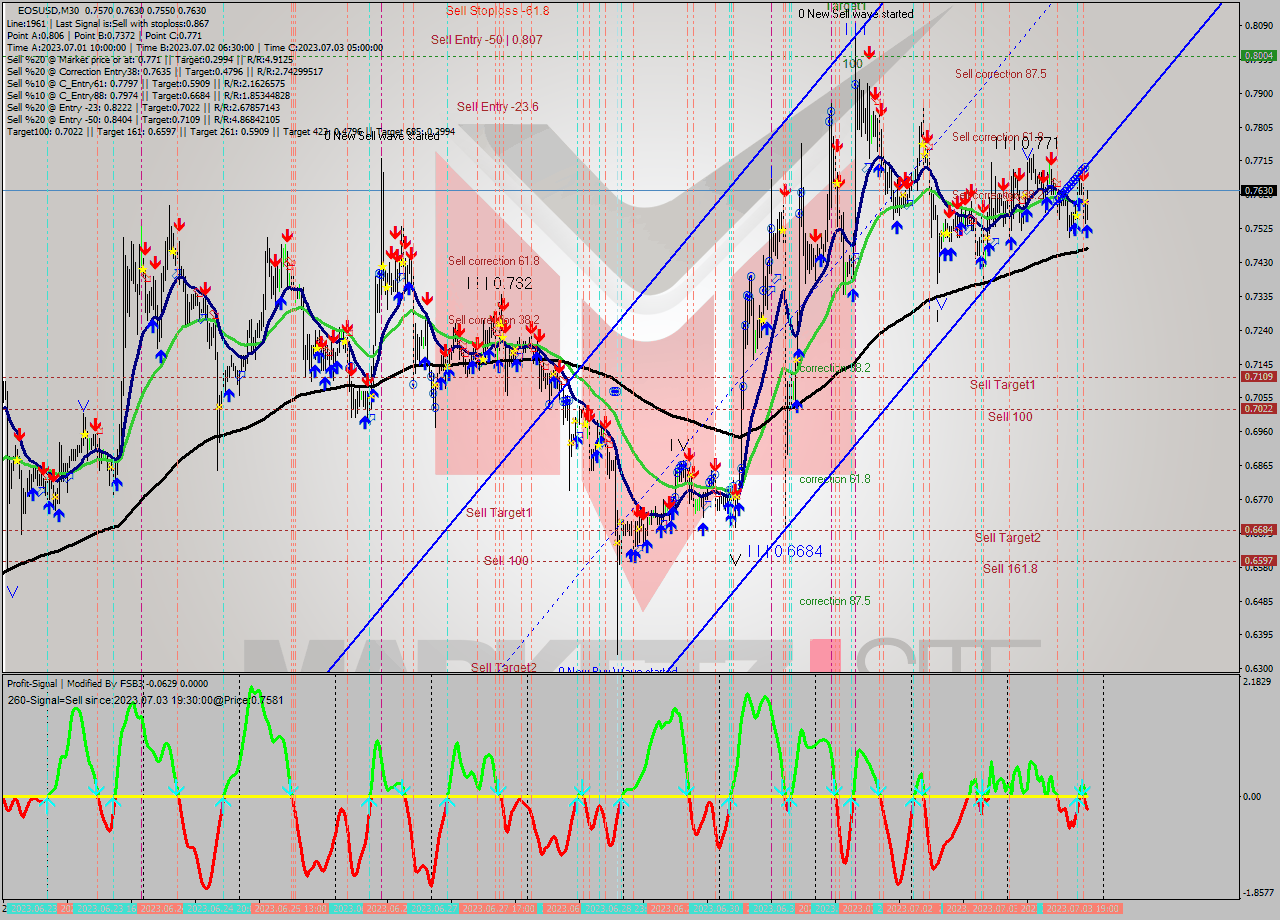This screenshot has height=920, width=1280.
Task: Click the 'Sell 161.8' label
Action: click(1010, 568)
